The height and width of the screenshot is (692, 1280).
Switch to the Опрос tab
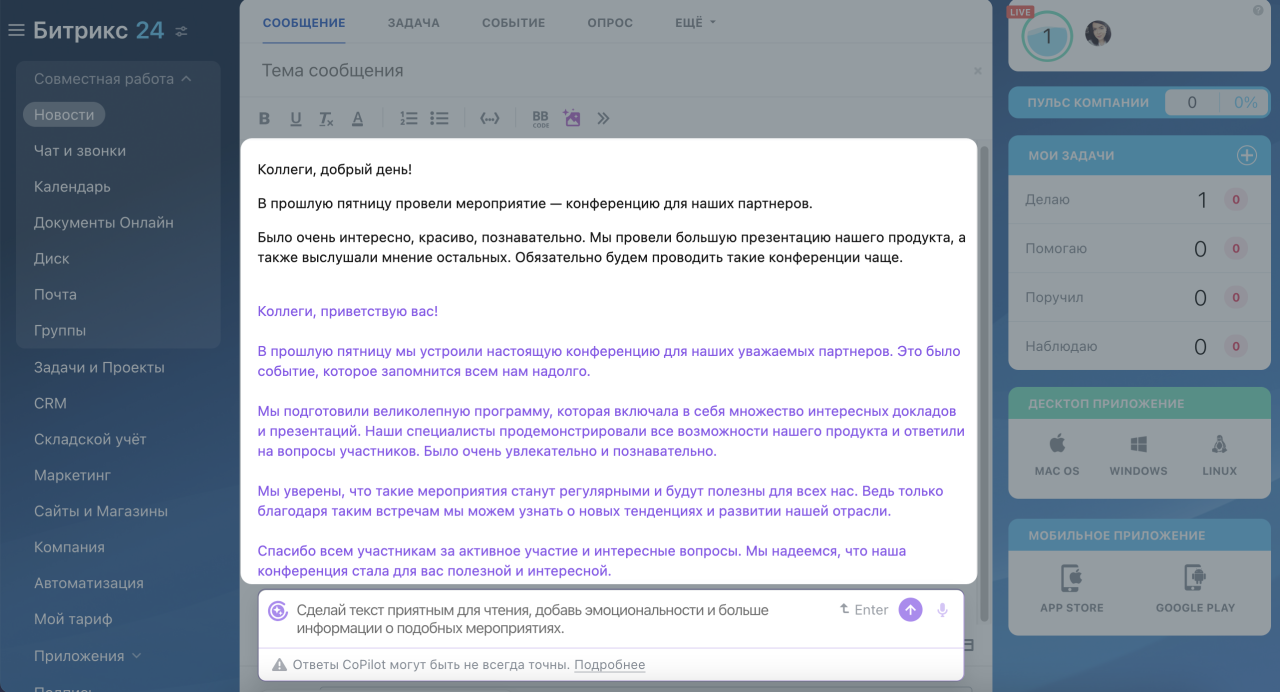pyautogui.click(x=610, y=23)
